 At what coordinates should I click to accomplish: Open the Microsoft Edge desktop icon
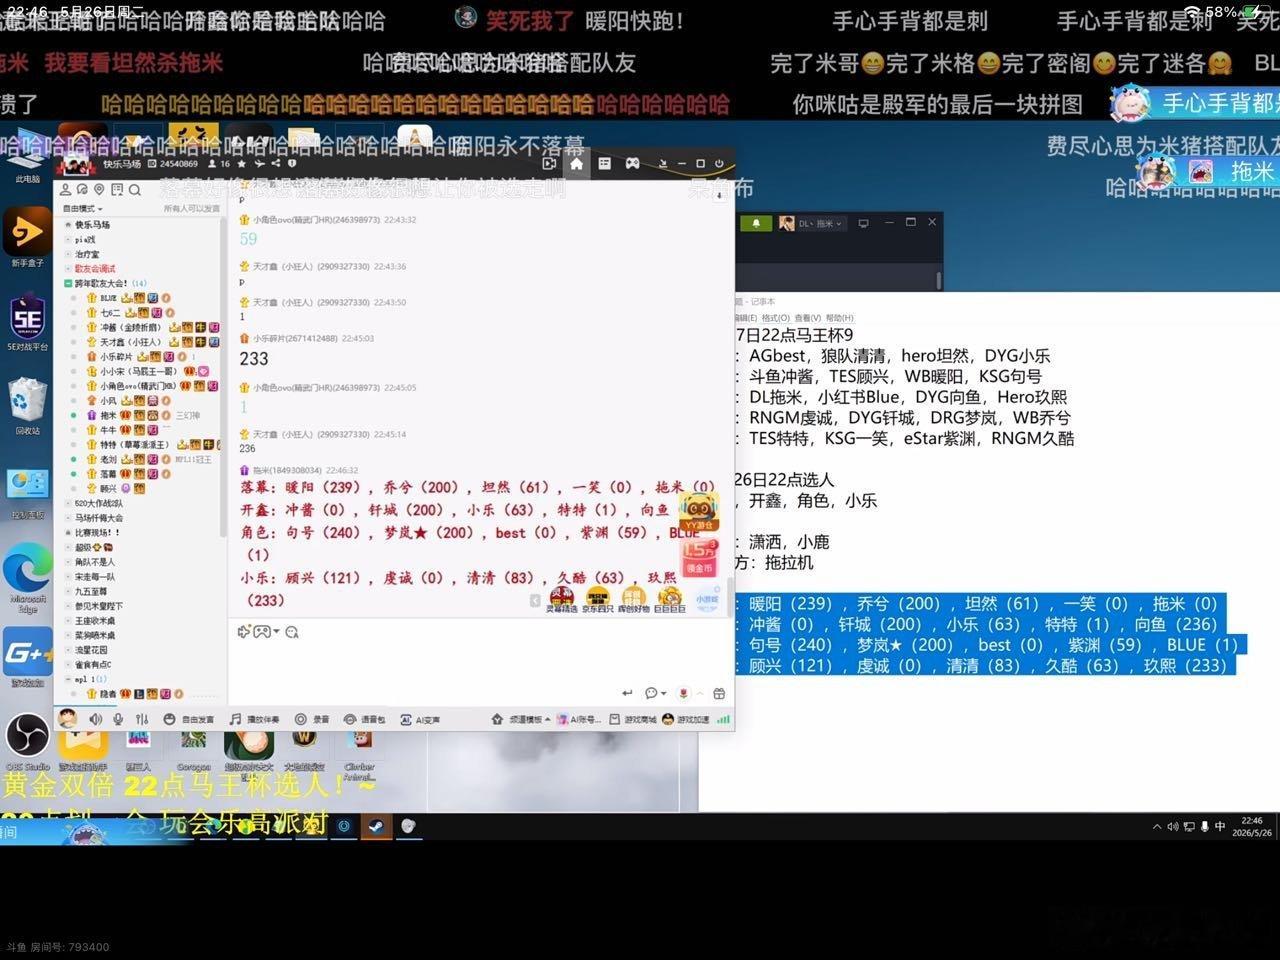(x=28, y=578)
